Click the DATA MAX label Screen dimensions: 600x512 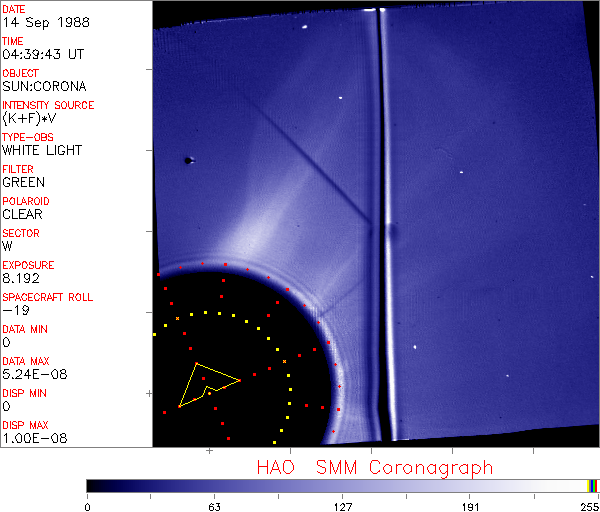26,361
